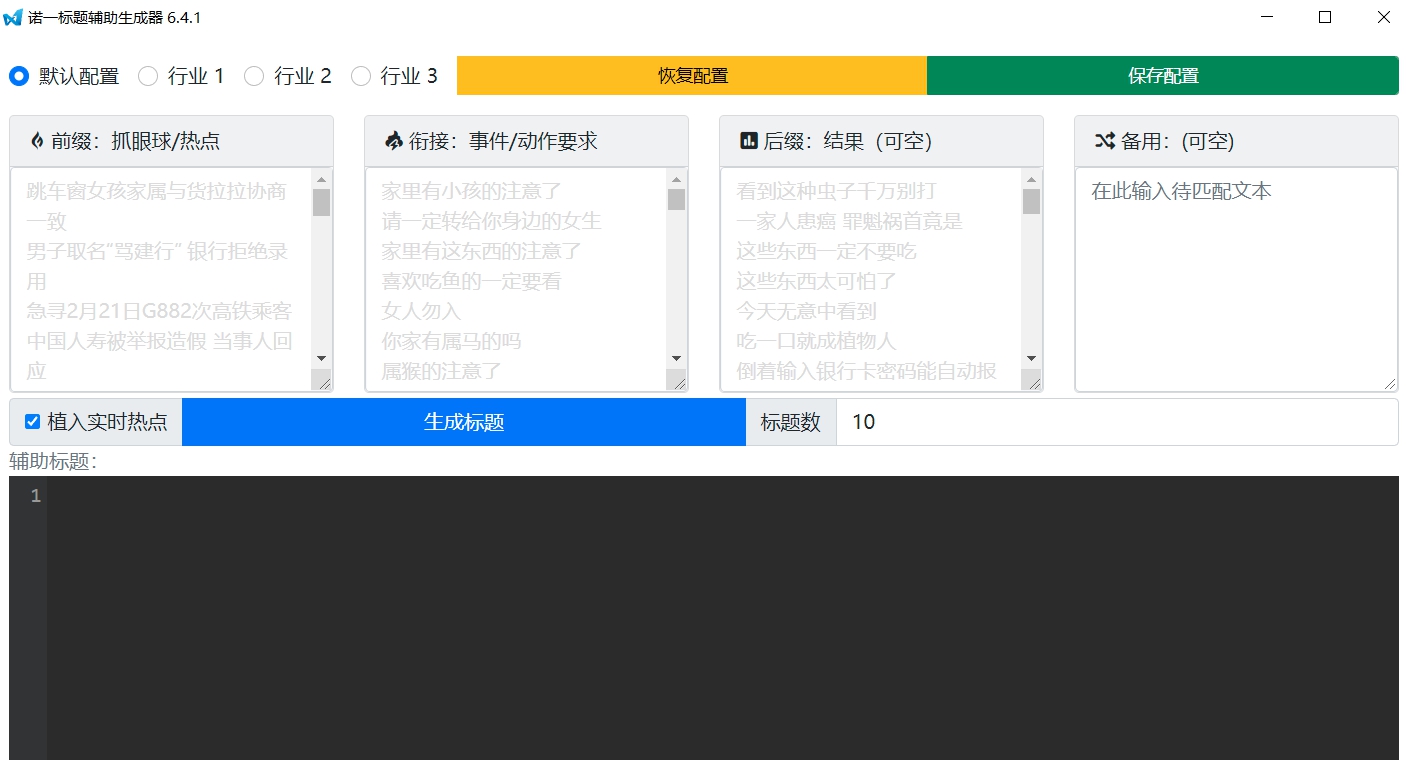1406x760 pixels.
Task: Select the 行业 2 configuration
Action: pos(254,75)
